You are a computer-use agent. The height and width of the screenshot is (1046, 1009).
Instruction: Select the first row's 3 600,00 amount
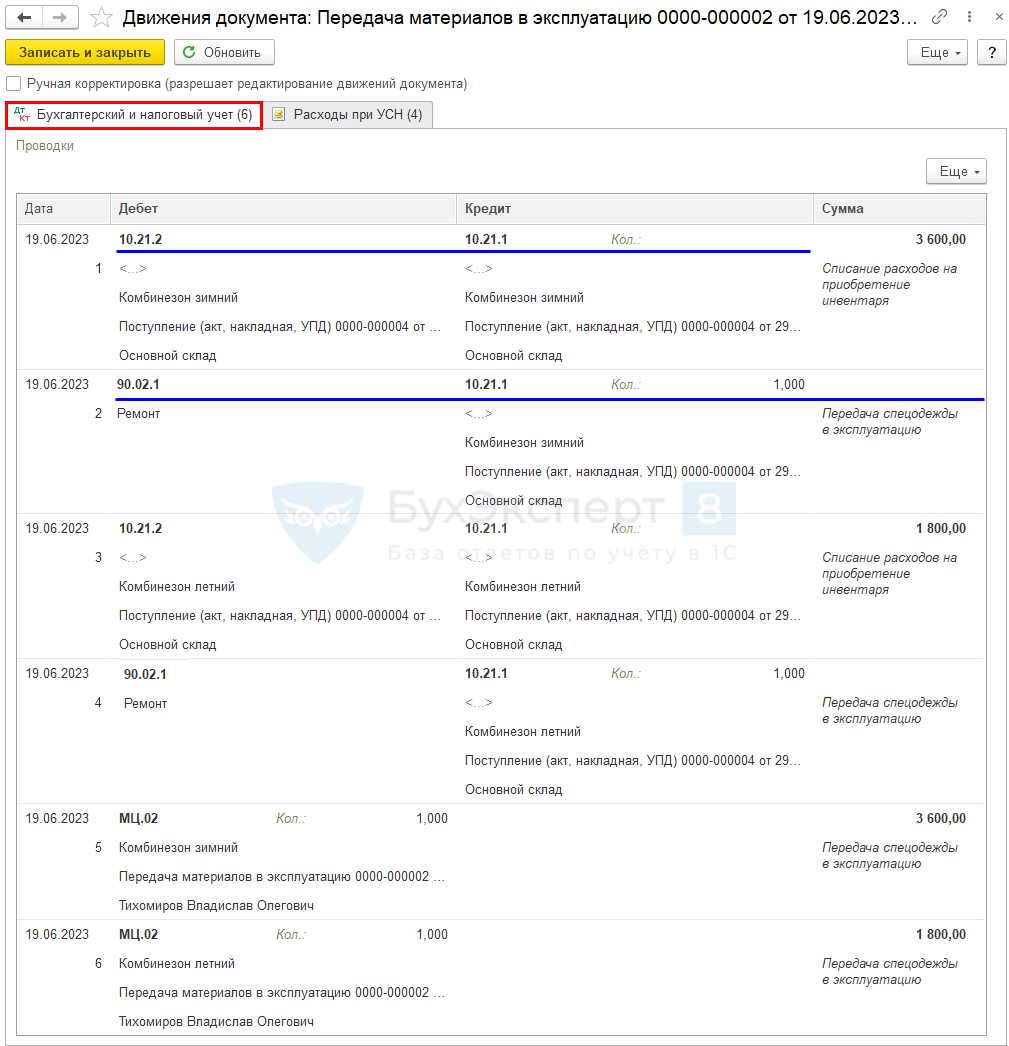940,239
